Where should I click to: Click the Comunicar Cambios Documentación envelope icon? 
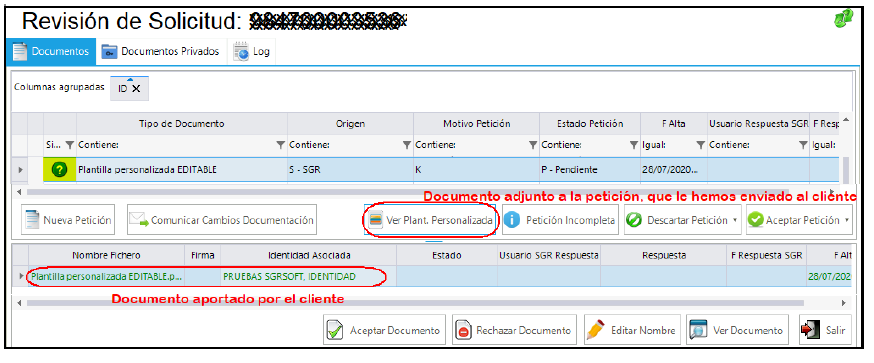[x=139, y=221]
